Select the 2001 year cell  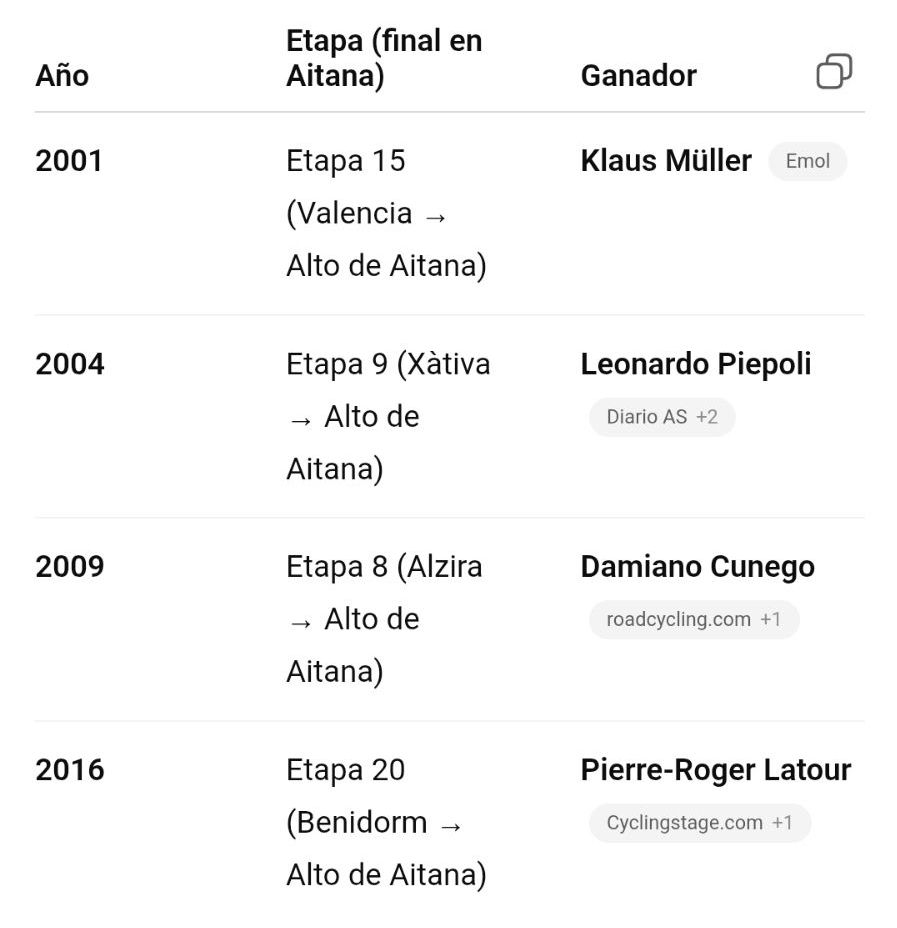point(69,161)
